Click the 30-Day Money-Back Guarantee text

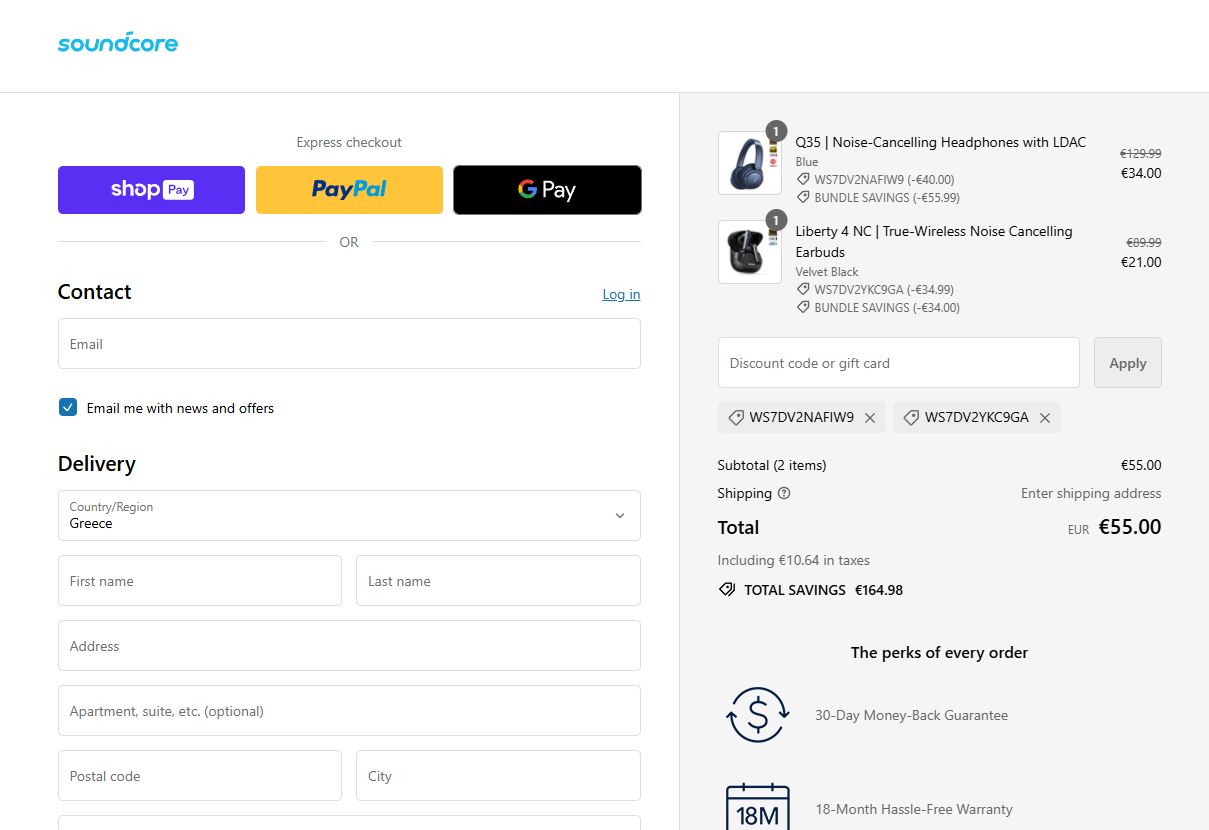point(911,715)
